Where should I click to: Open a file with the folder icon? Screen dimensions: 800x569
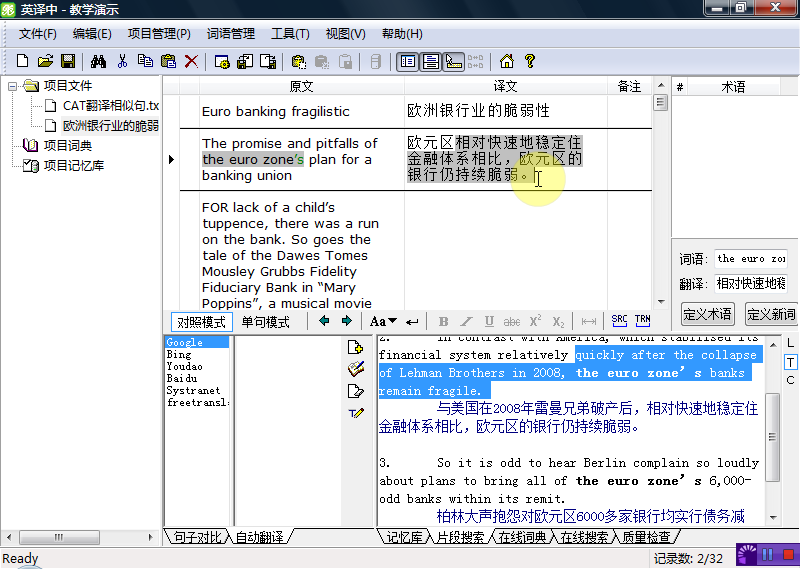[45, 61]
